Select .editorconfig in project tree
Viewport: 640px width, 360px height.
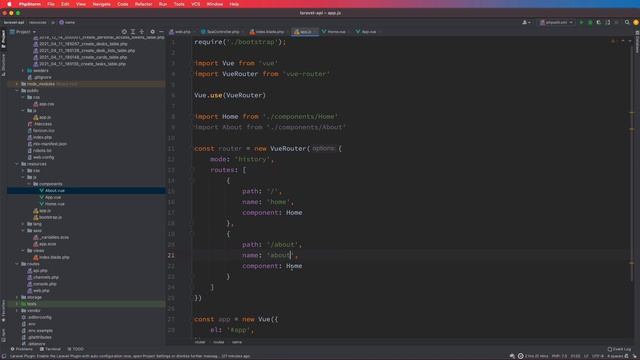(39, 318)
